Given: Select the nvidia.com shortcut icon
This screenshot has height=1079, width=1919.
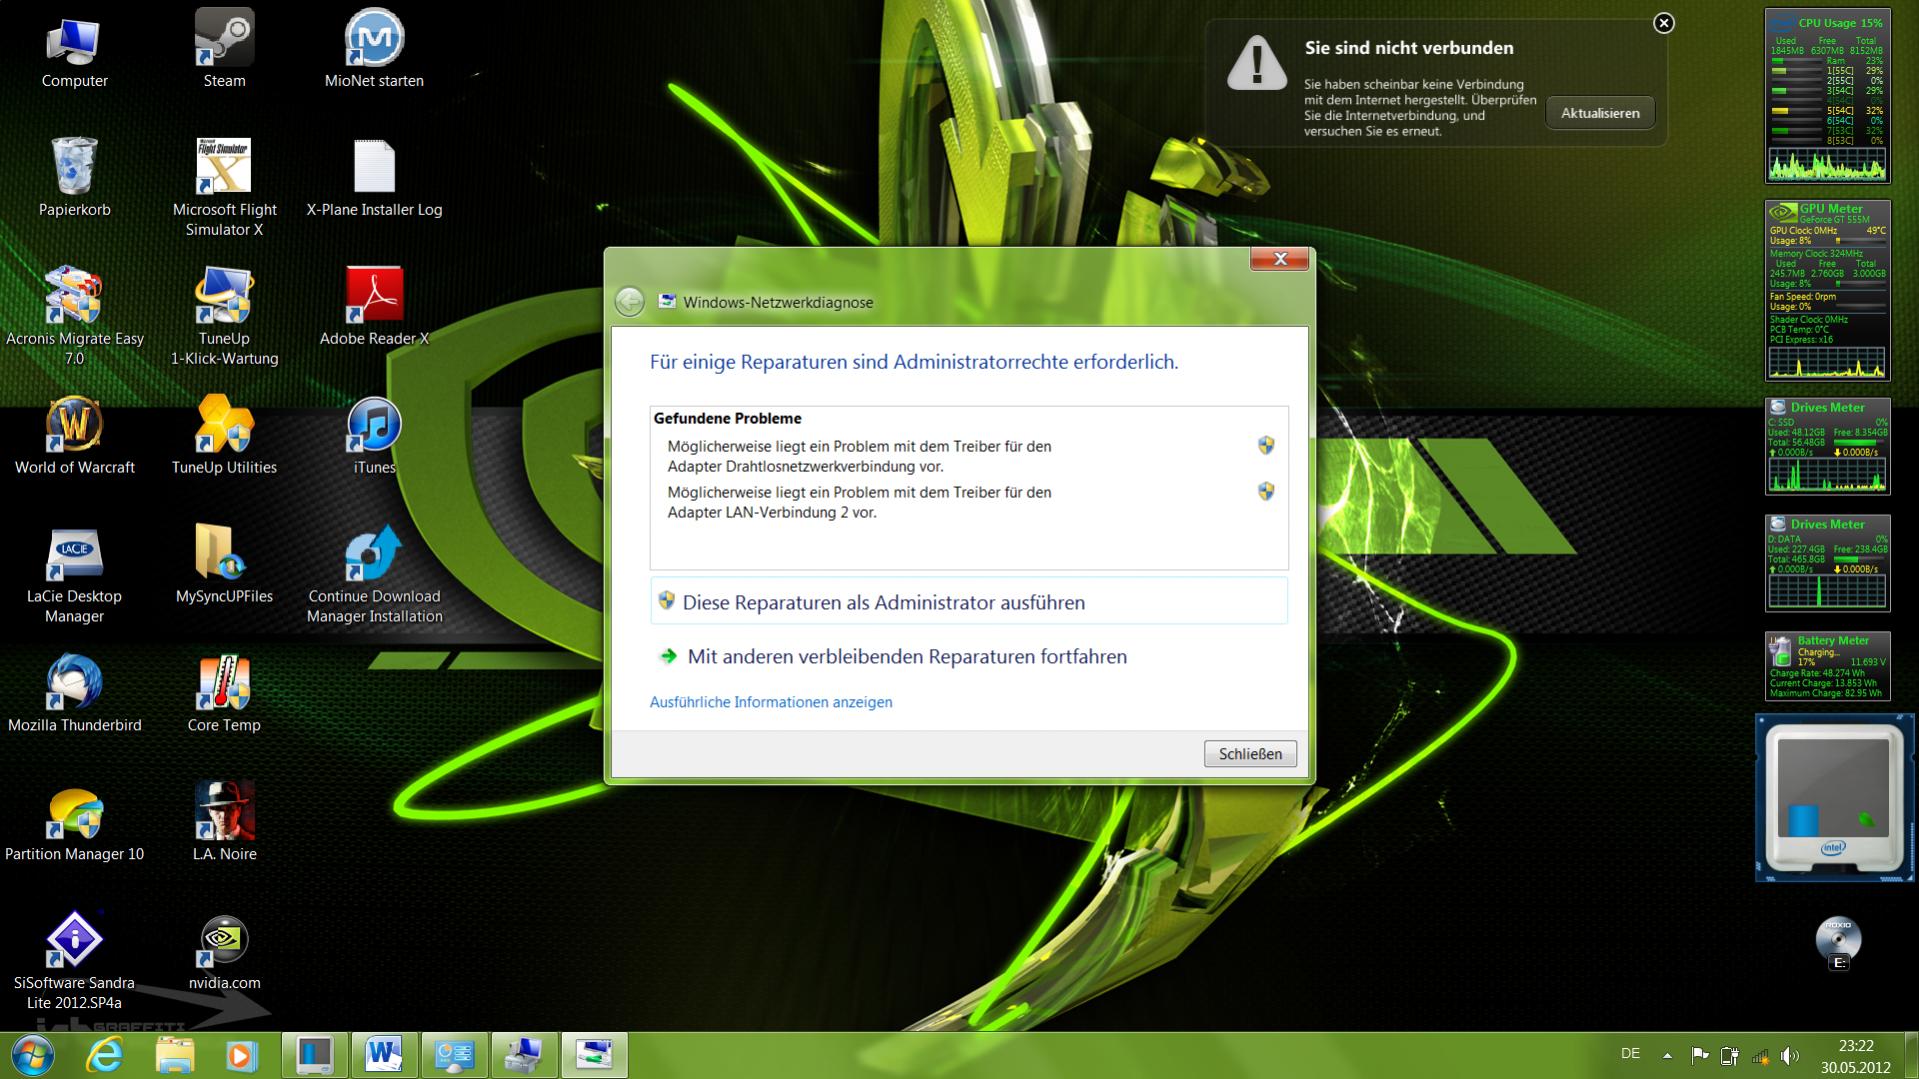Looking at the screenshot, I should tap(224, 952).
